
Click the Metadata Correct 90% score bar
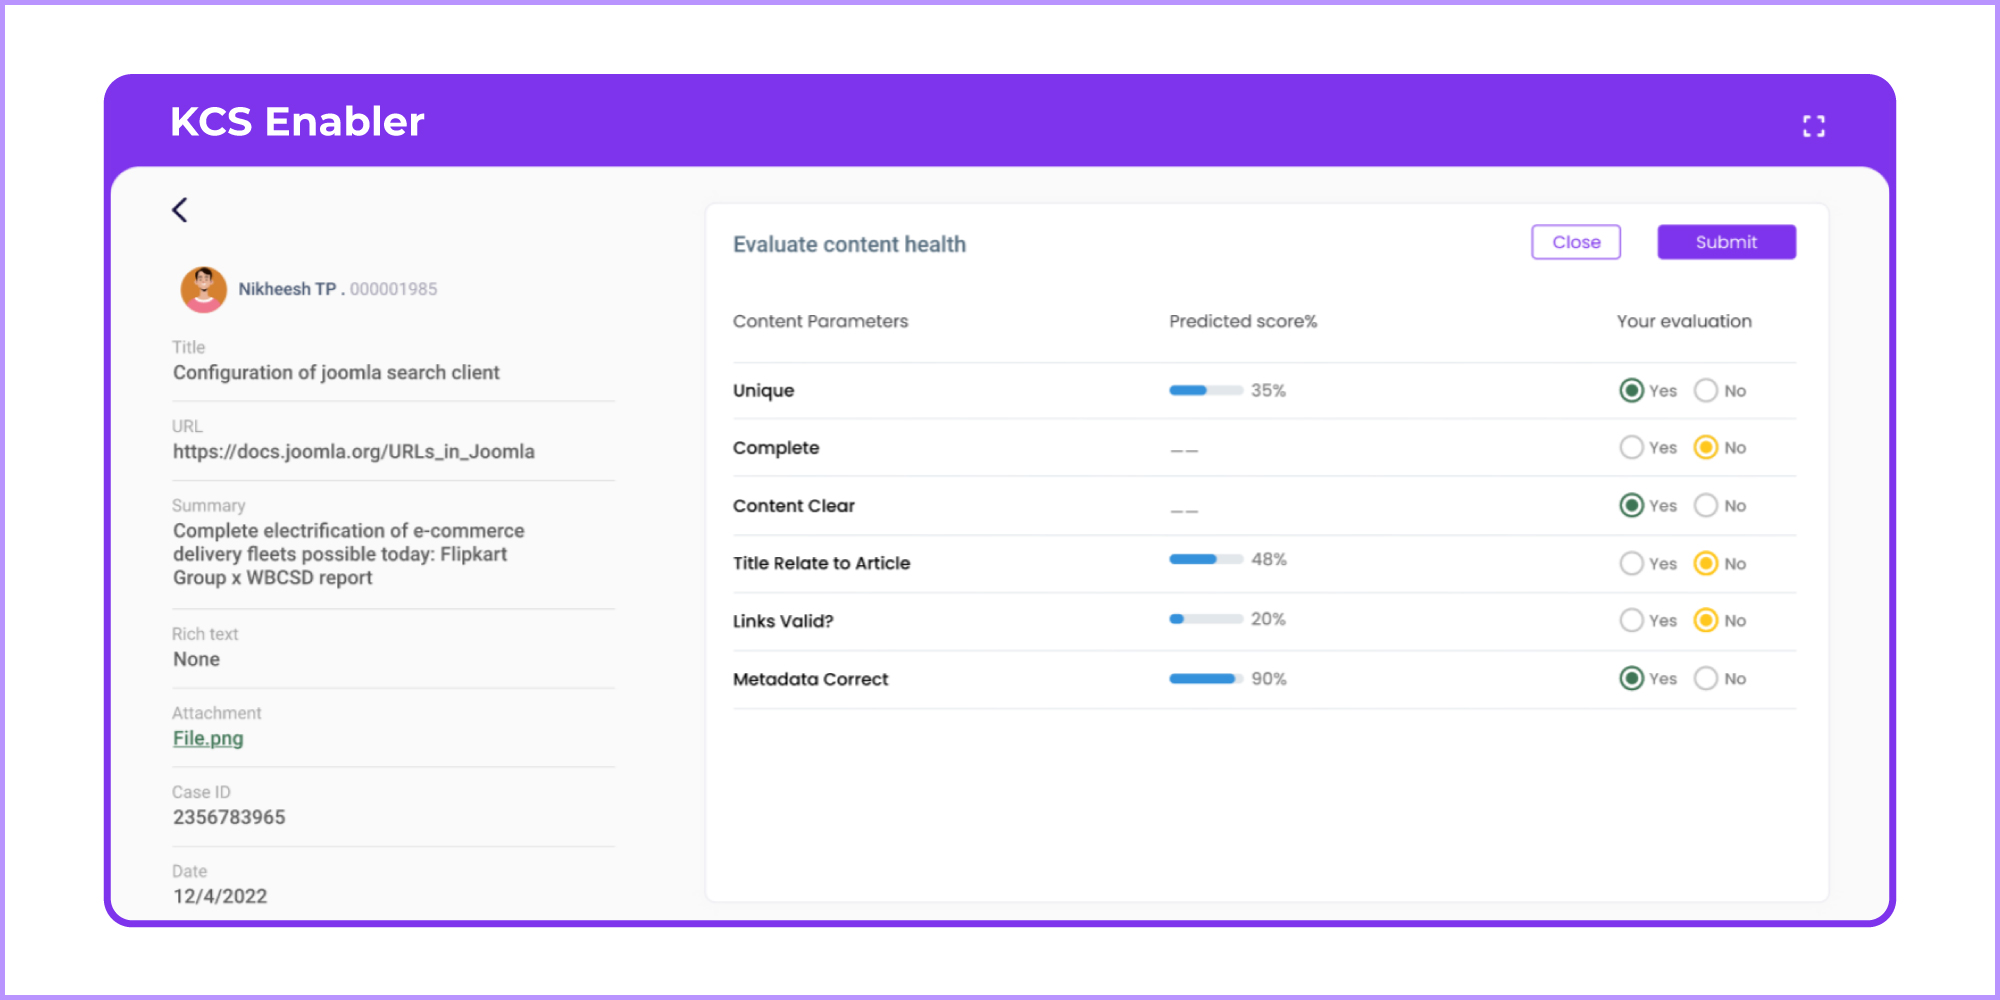click(1206, 678)
